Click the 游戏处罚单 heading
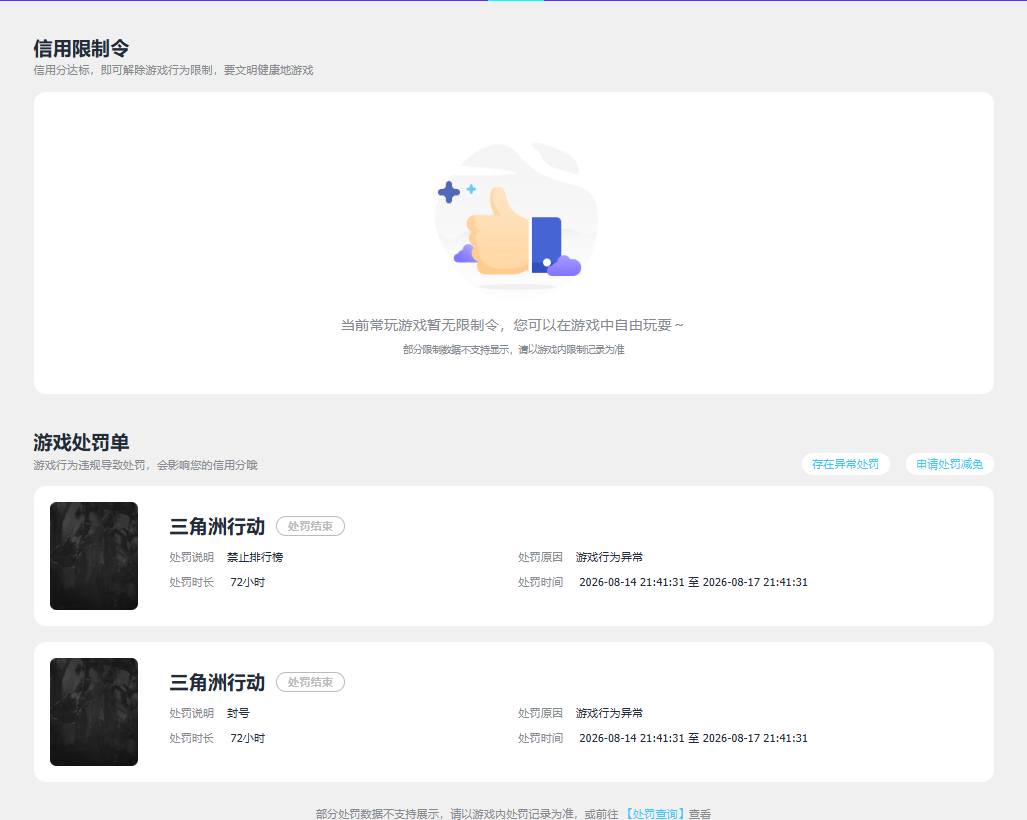The width and height of the screenshot is (1027, 820). (x=81, y=442)
